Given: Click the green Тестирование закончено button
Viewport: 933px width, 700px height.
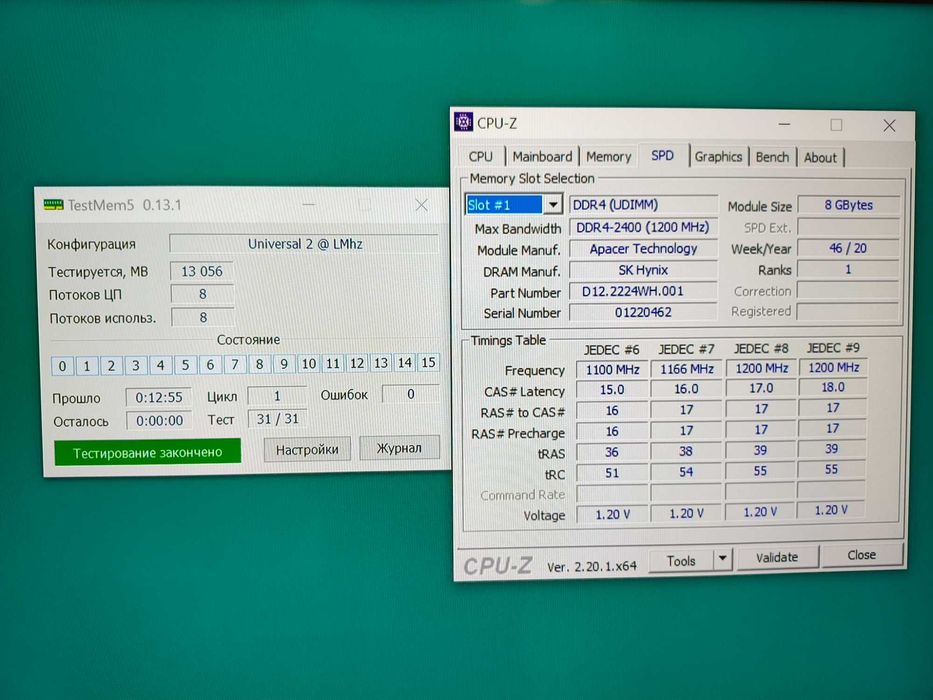Looking at the screenshot, I should (148, 452).
